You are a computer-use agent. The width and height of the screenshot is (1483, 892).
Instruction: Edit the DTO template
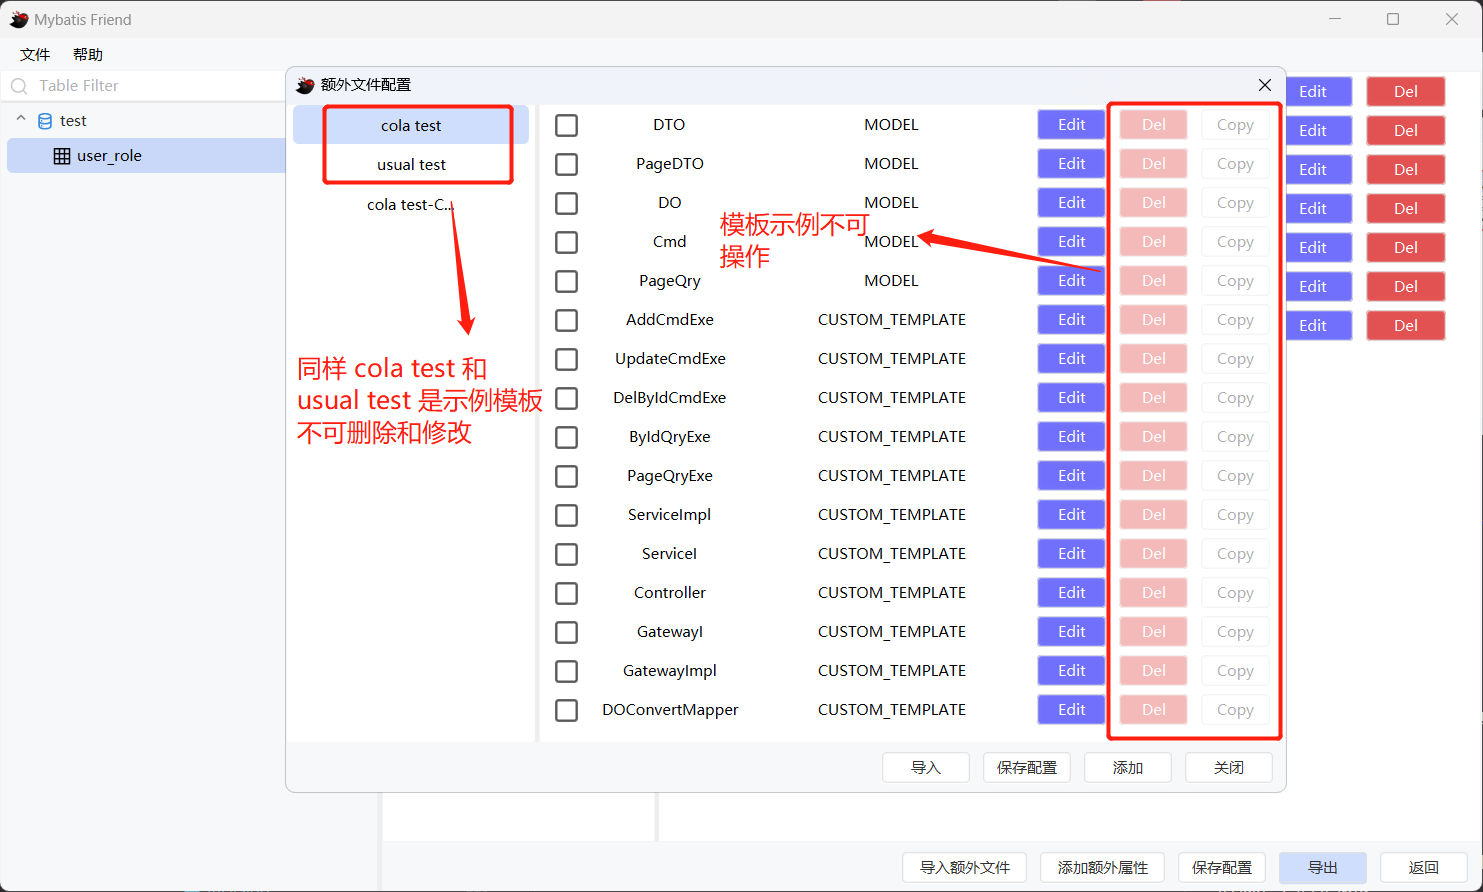(x=1071, y=125)
